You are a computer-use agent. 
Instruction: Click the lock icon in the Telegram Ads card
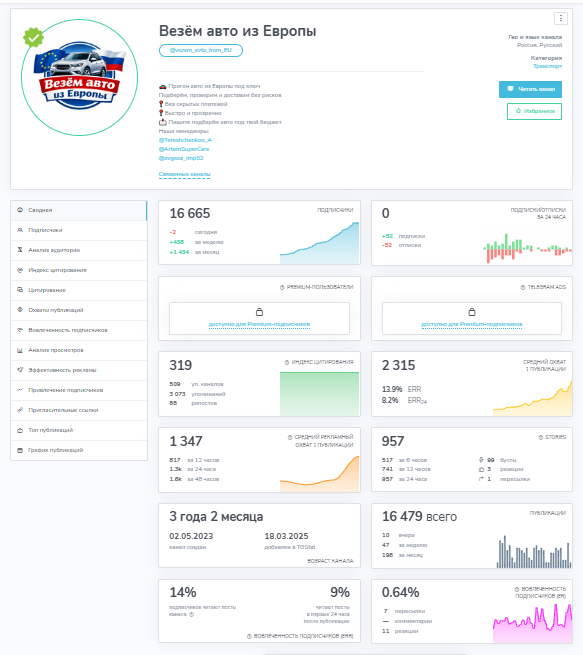[472, 312]
